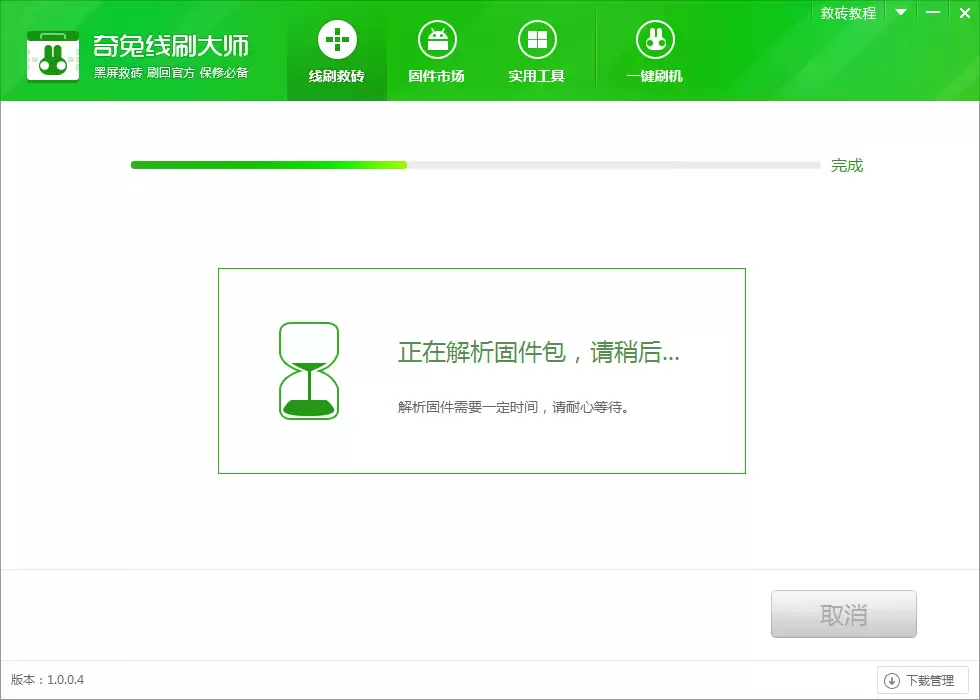Minimize the application window
The width and height of the screenshot is (980, 700).
pyautogui.click(x=933, y=12)
